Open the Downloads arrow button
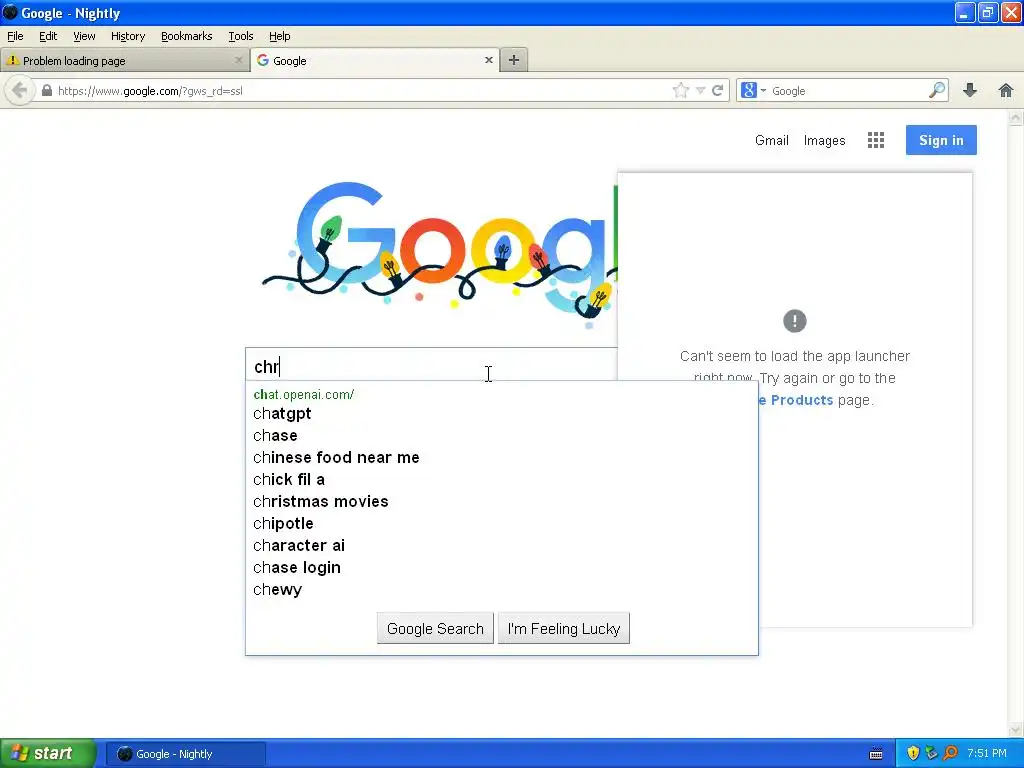This screenshot has width=1024, height=768. coord(970,90)
